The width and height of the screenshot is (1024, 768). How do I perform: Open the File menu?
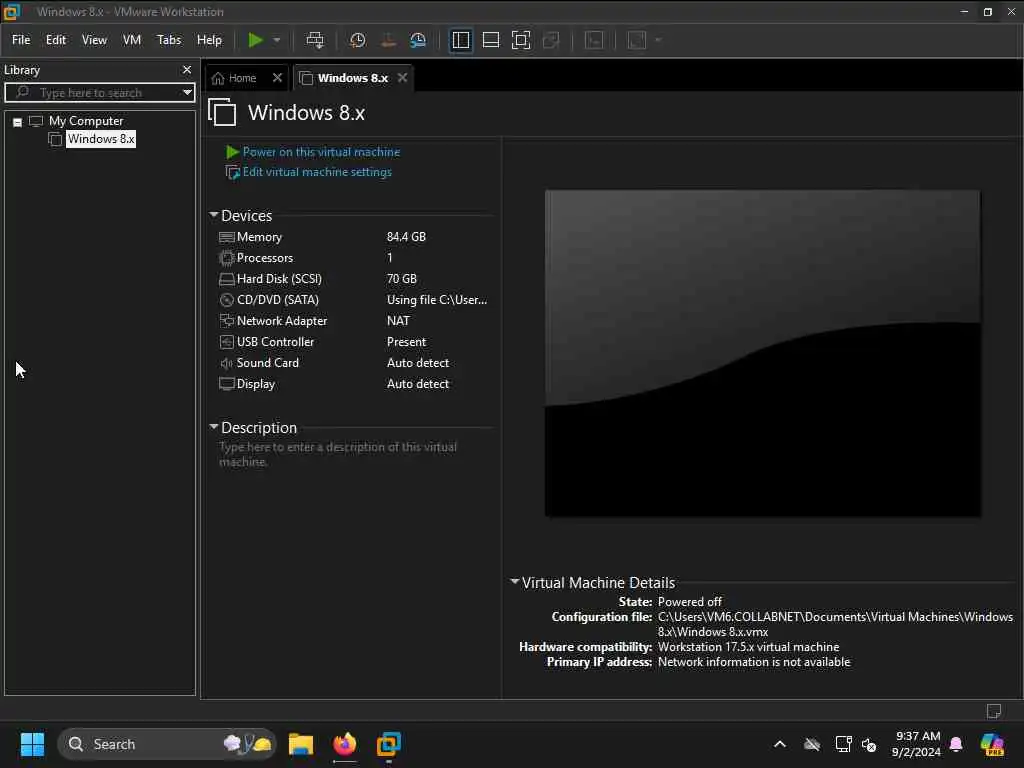[x=21, y=40]
